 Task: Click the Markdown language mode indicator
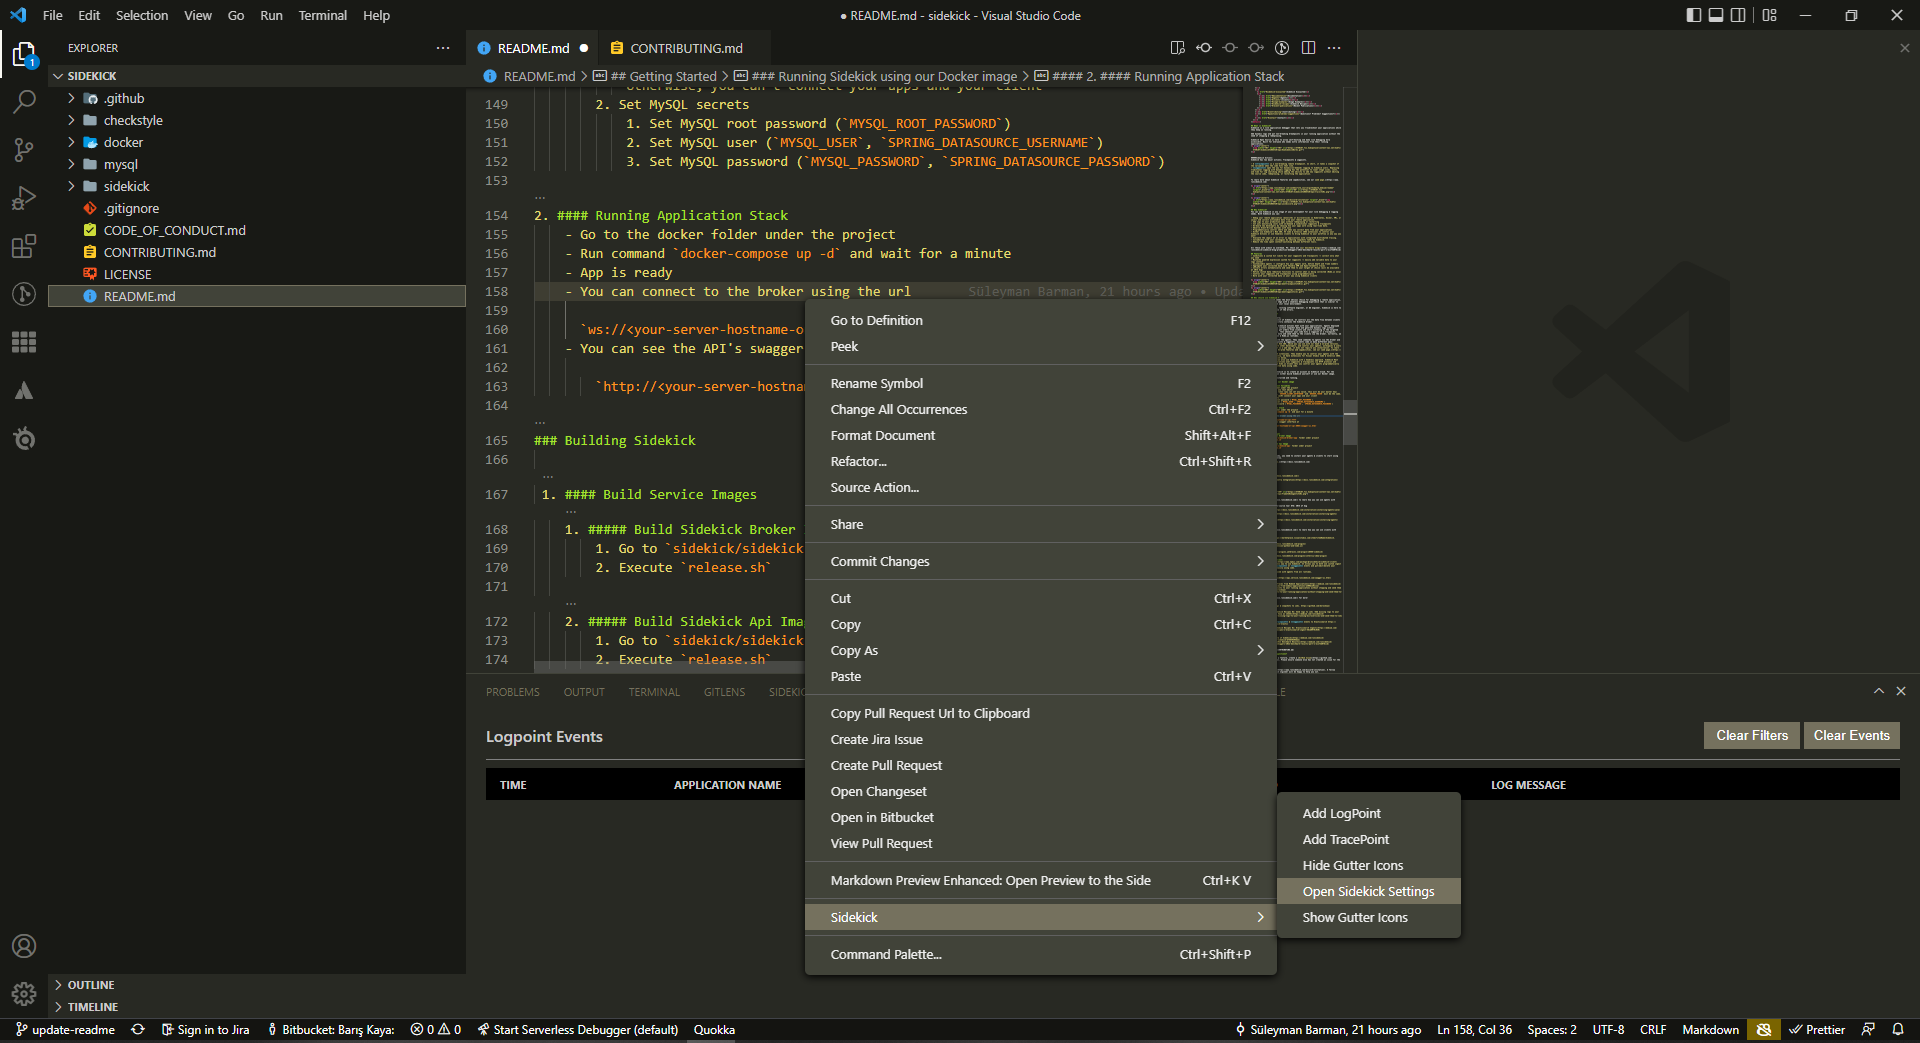1710,1030
